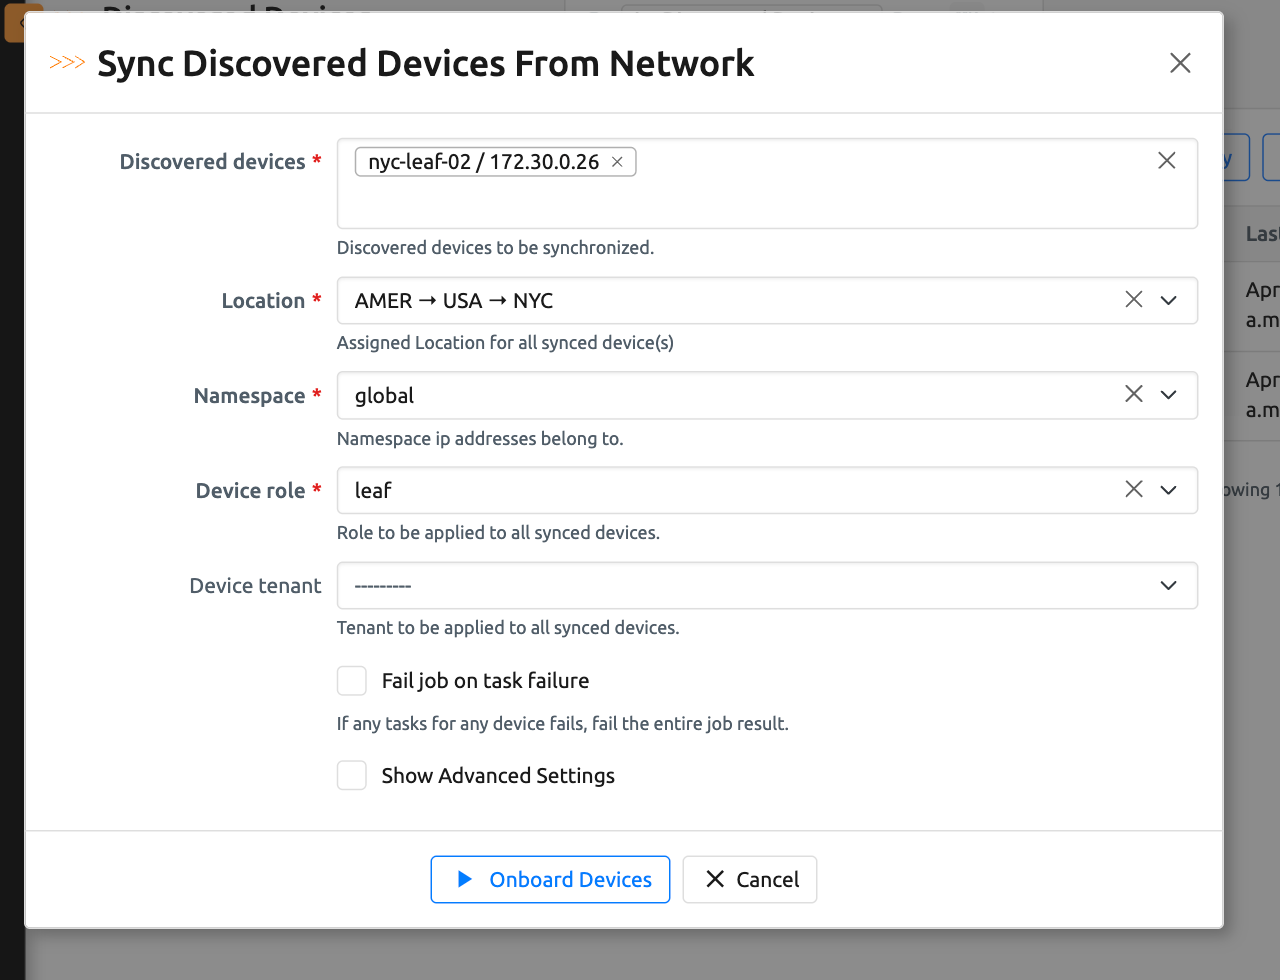Select the AMER → USA → NYC location field
This screenshot has width=1280, height=980.
click(700, 301)
